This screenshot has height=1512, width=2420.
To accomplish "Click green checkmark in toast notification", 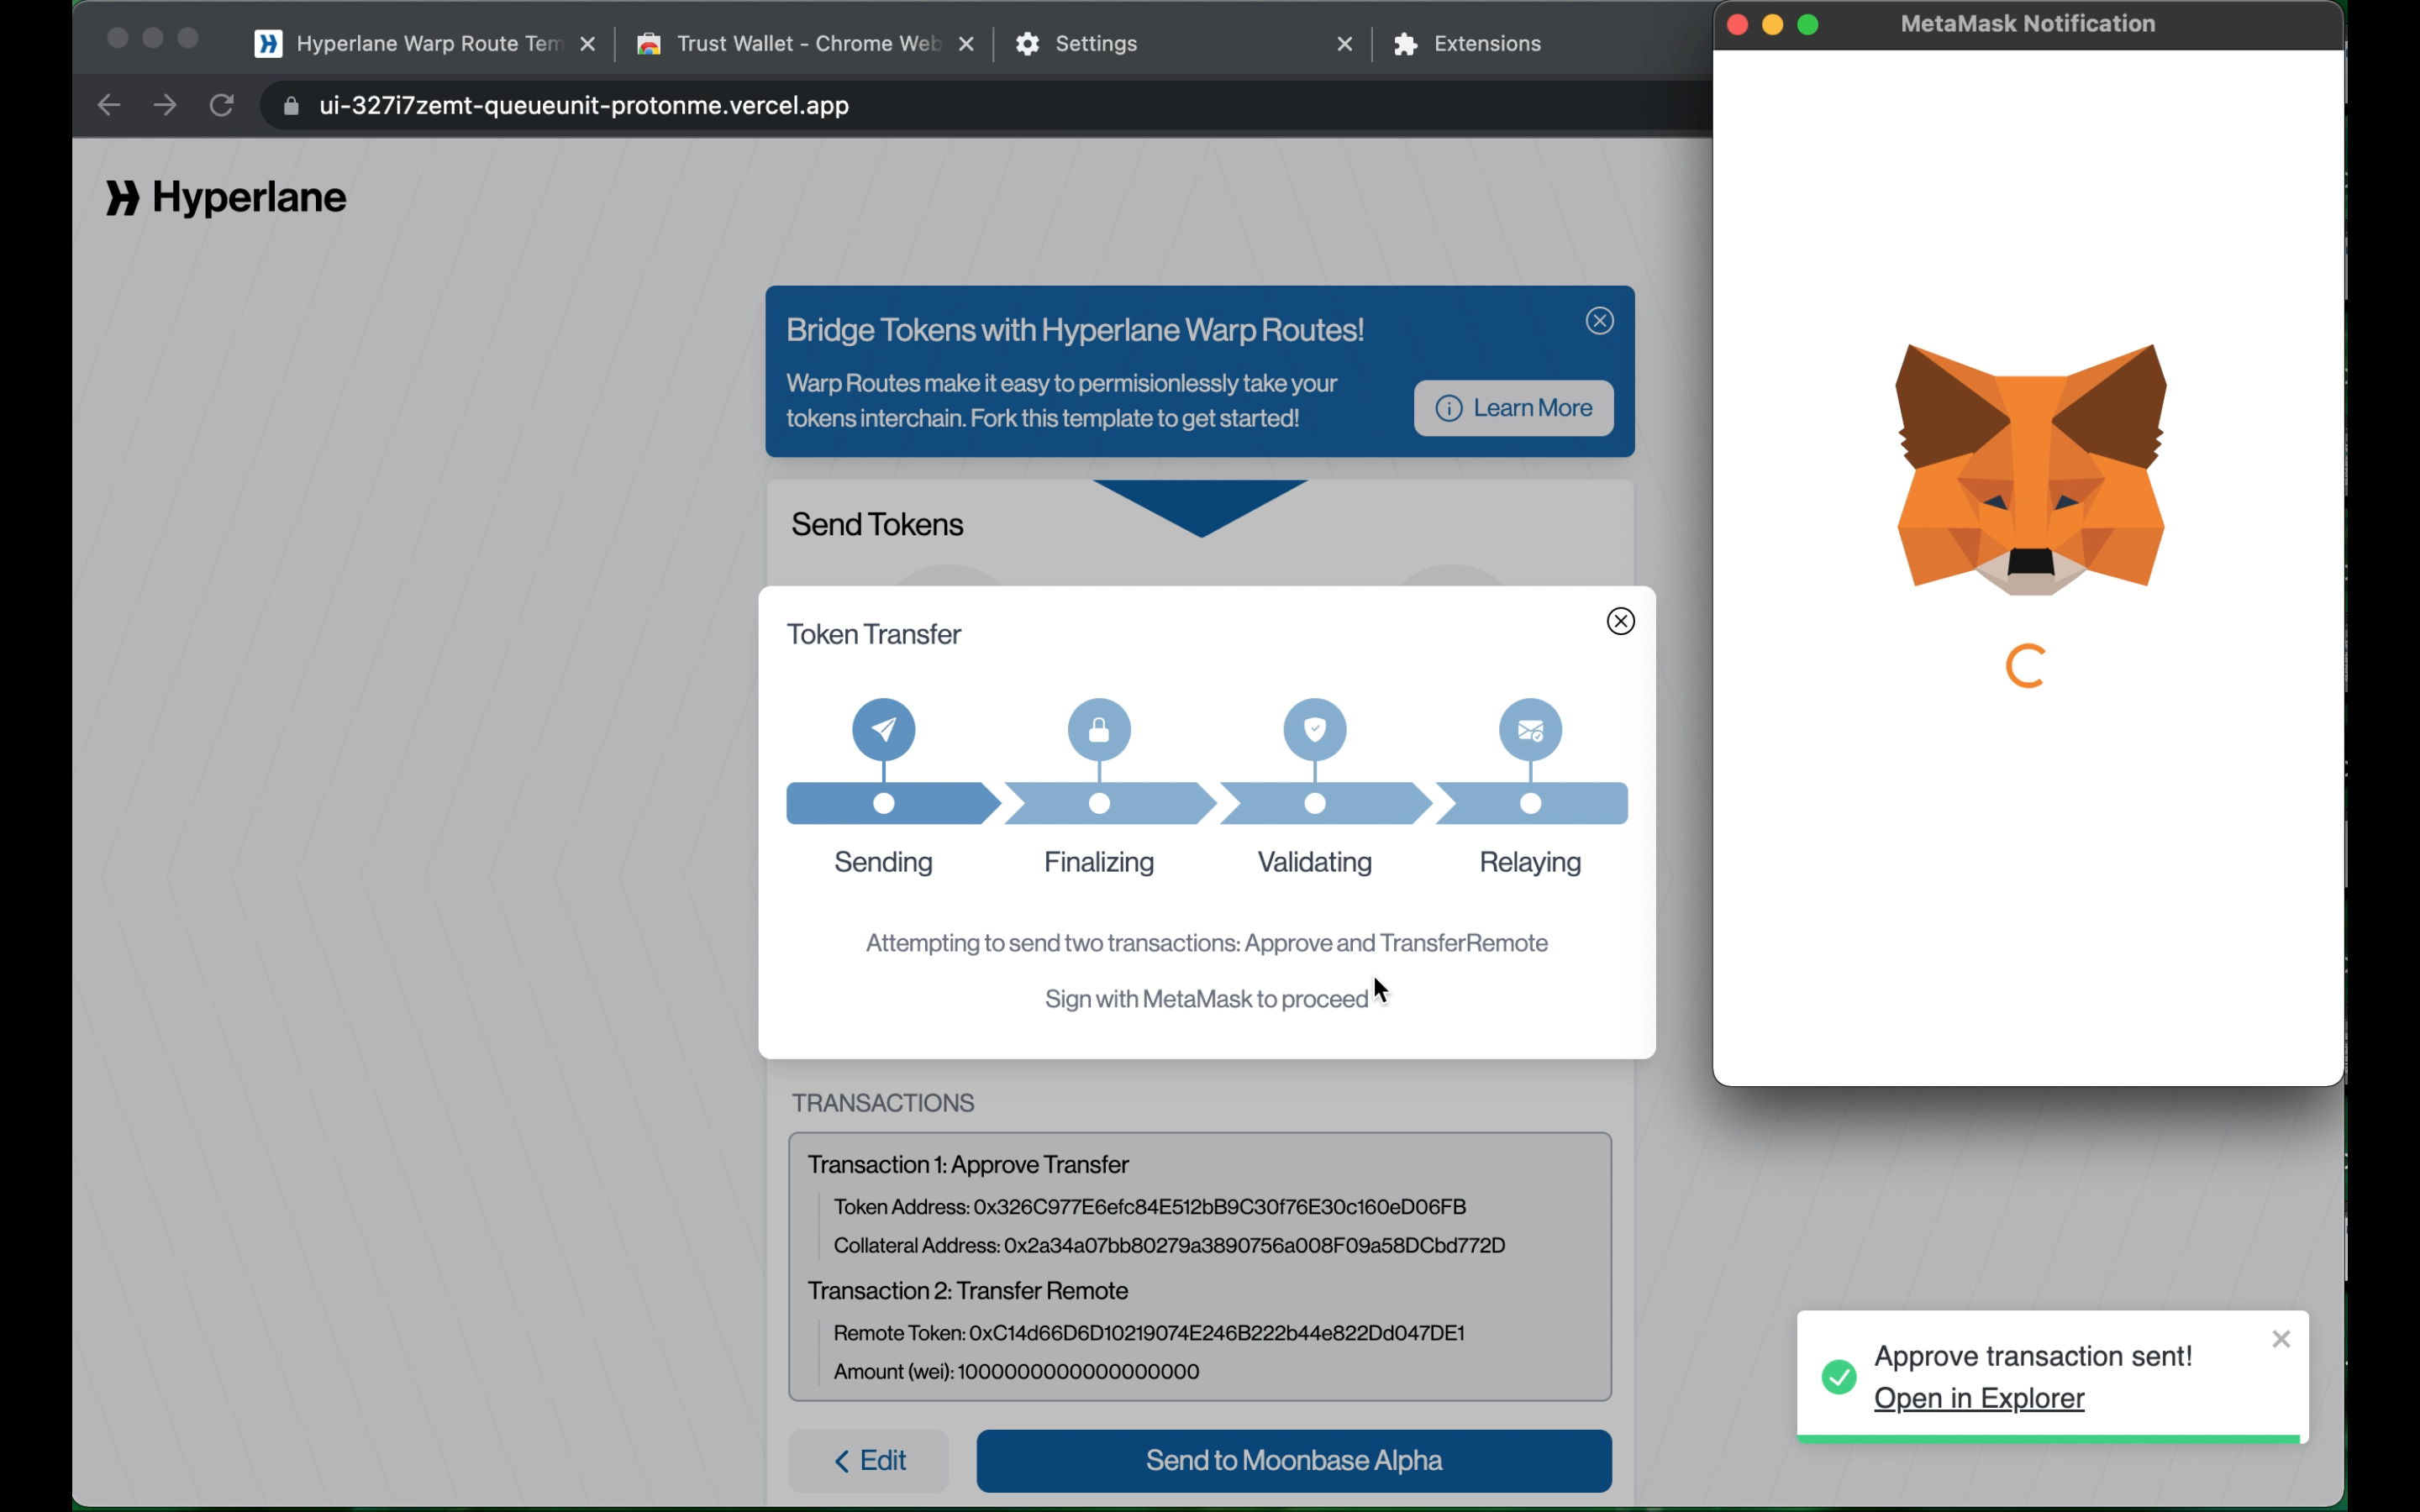I will click(1839, 1377).
